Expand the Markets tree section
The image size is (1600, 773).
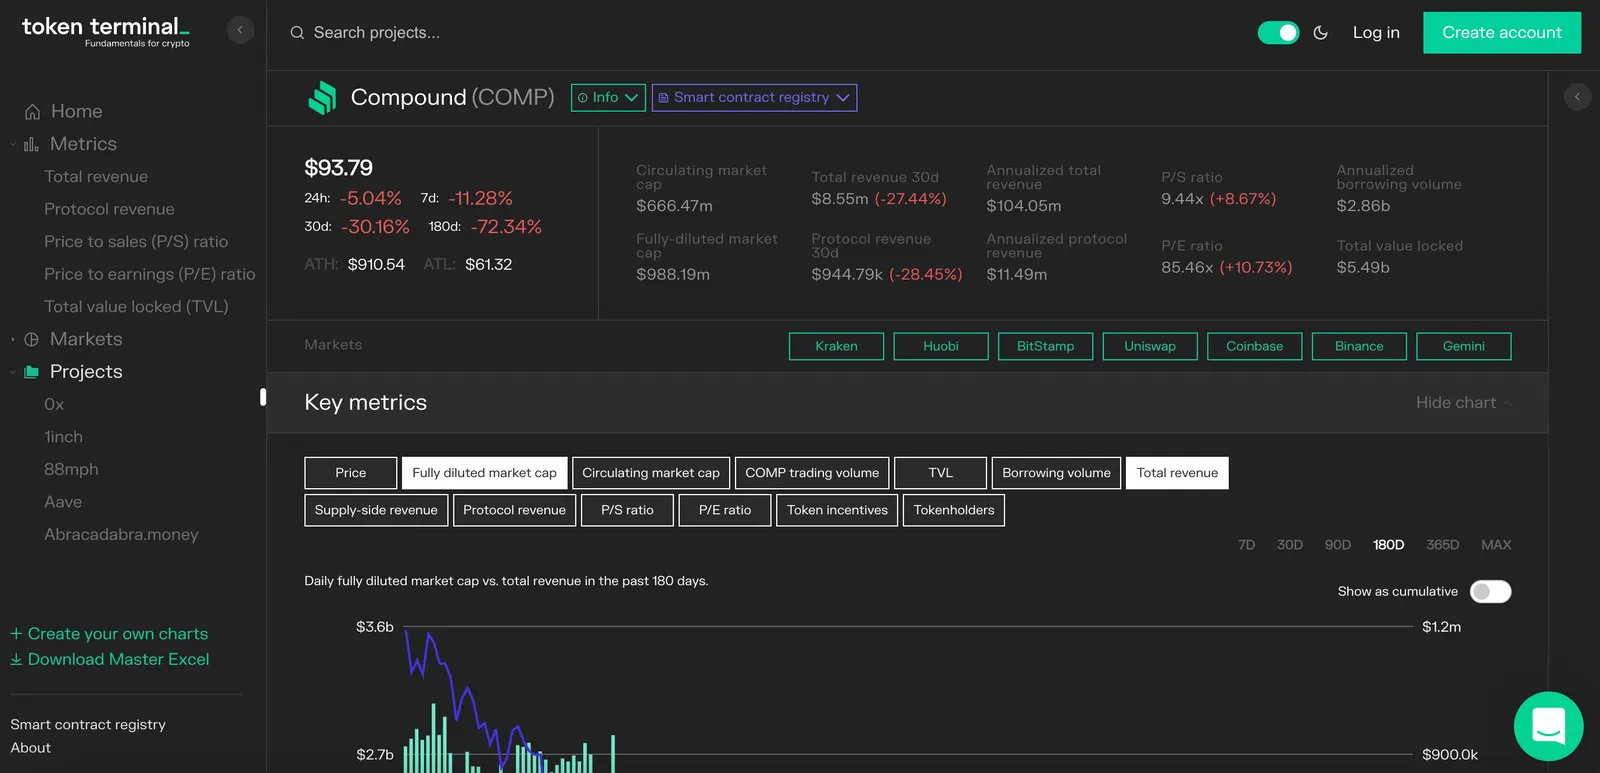pyautogui.click(x=13, y=340)
